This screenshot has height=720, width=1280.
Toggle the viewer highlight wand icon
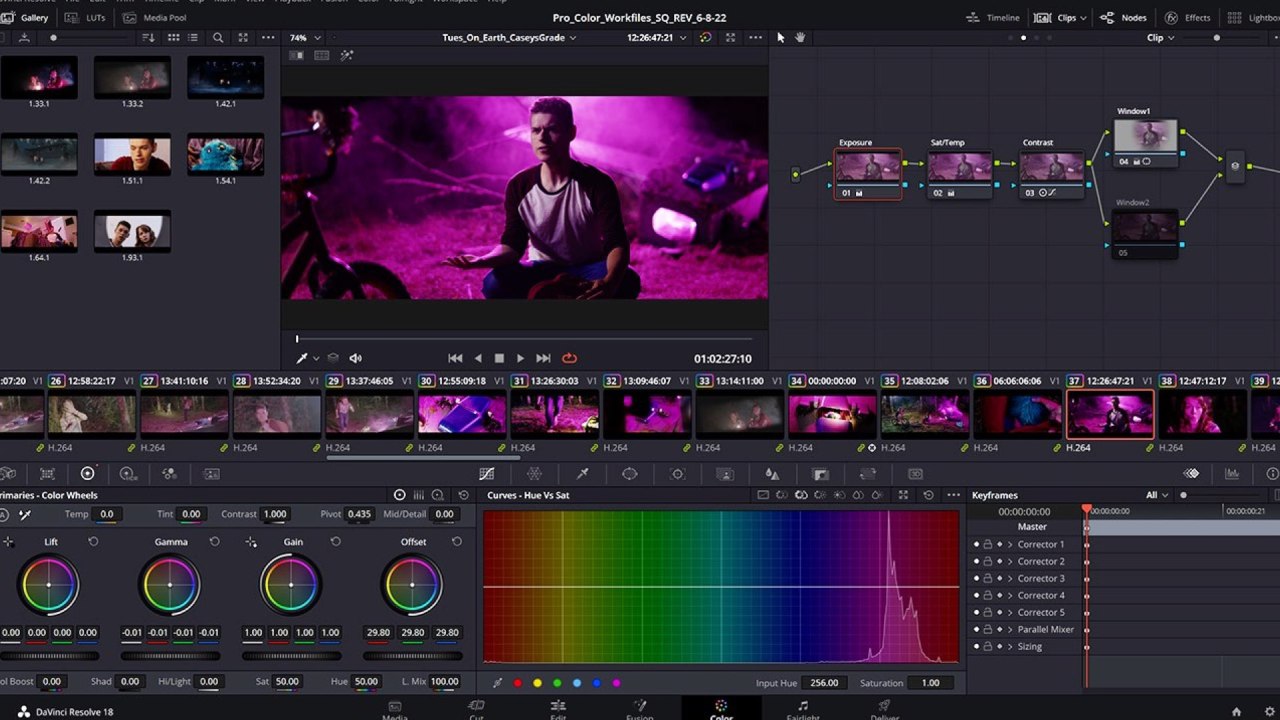point(347,56)
